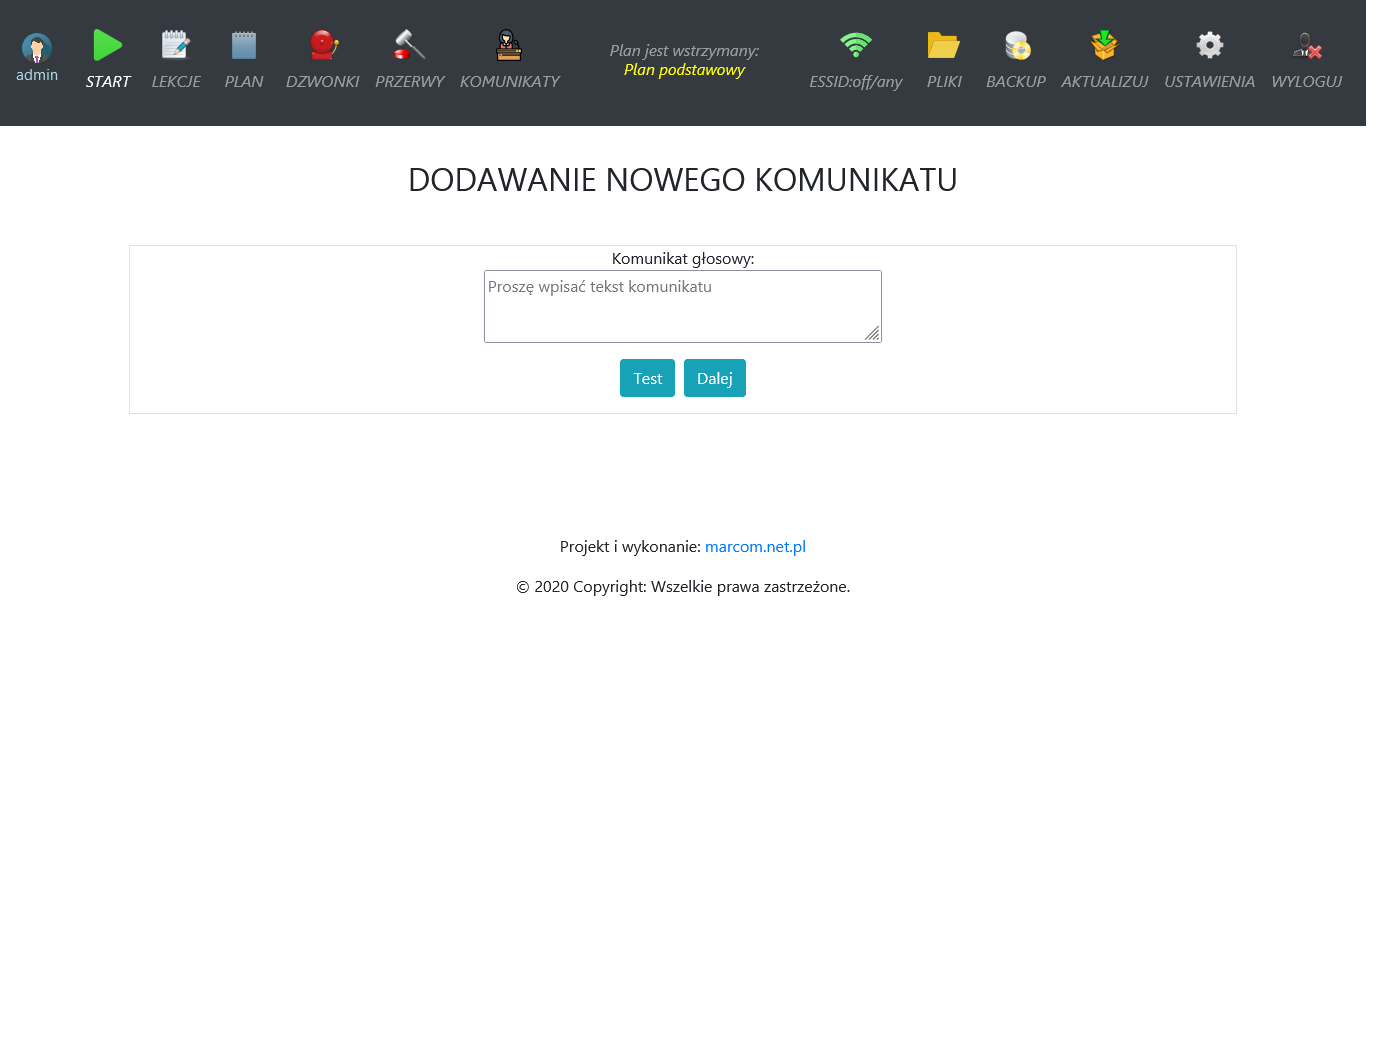Click the 'Plan jest wstrzymany:' text
The width and height of the screenshot is (1400, 1050).
pyautogui.click(x=684, y=51)
